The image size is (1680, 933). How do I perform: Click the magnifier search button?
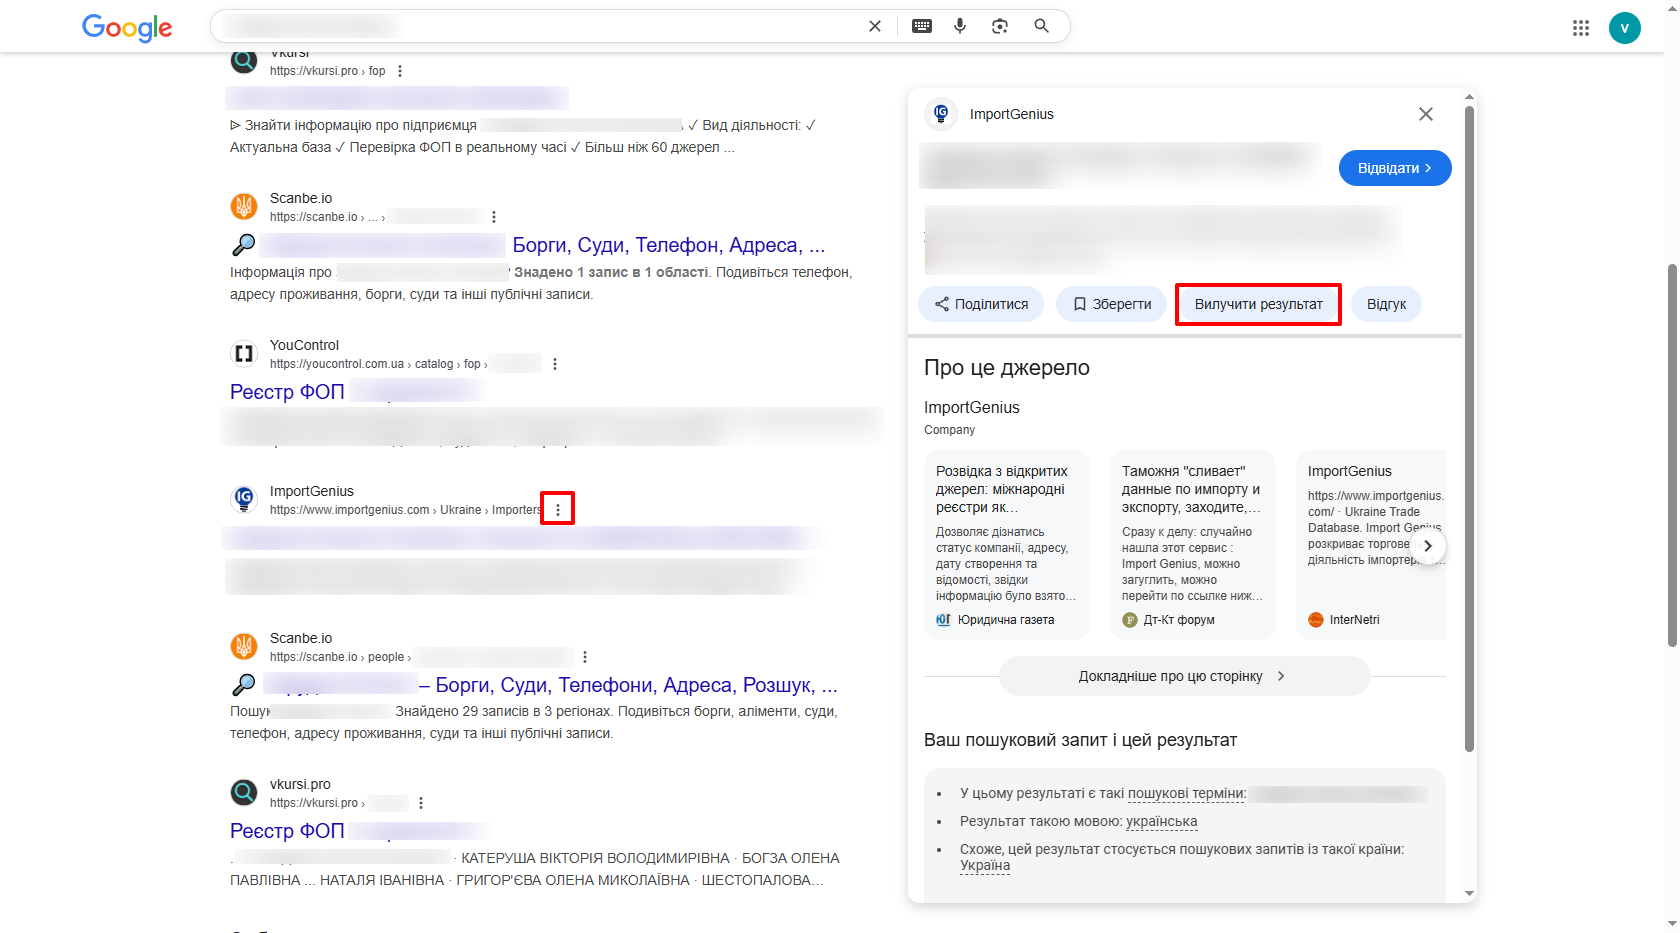[1041, 26]
